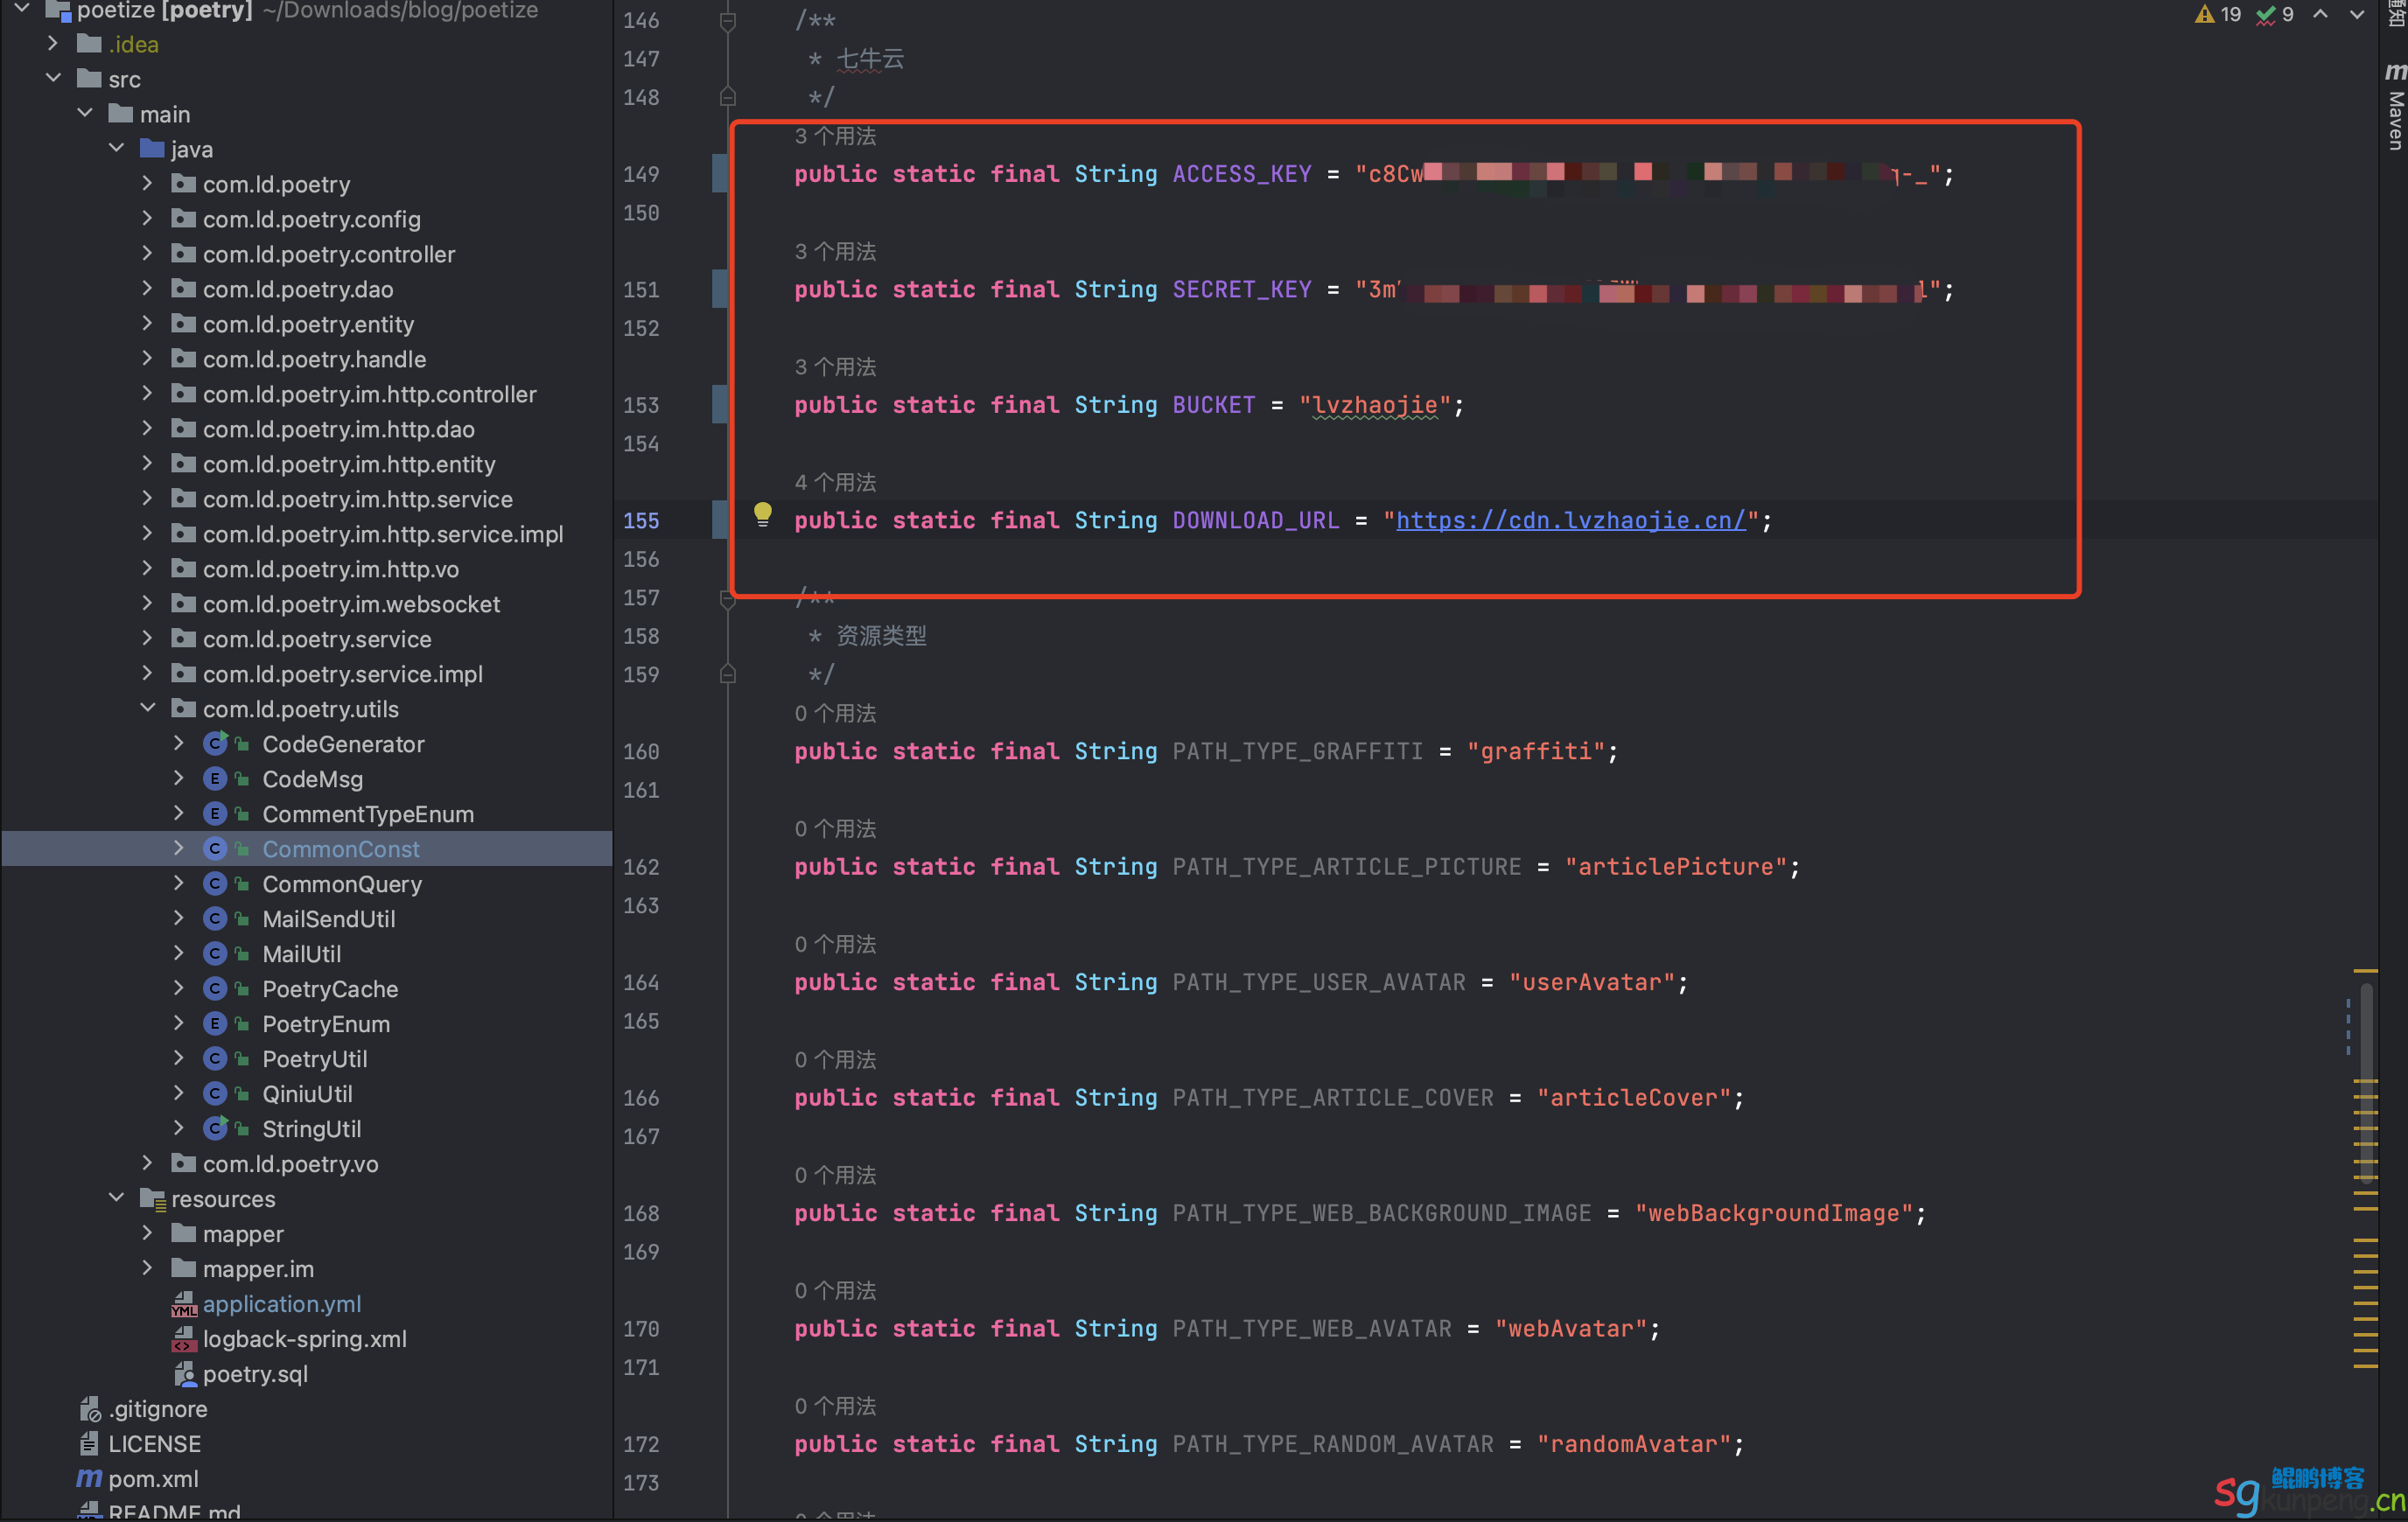This screenshot has width=2408, height=1522.
Task: Click the java source folder icon
Action: pyautogui.click(x=152, y=149)
